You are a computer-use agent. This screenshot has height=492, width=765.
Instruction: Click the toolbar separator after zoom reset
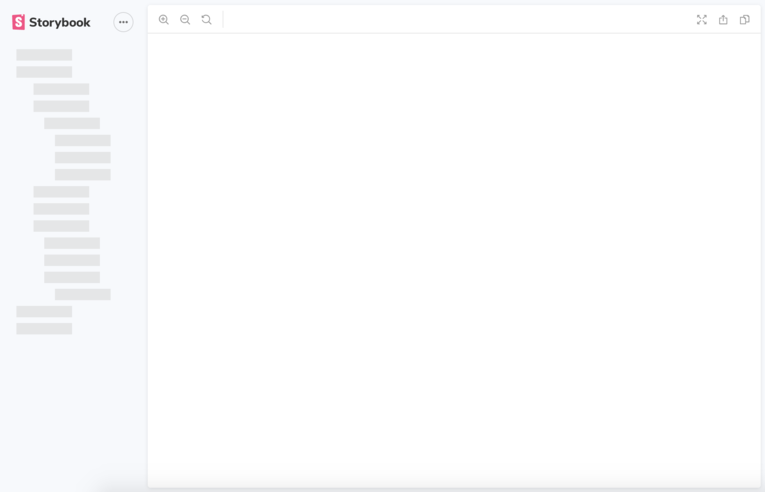tap(223, 20)
